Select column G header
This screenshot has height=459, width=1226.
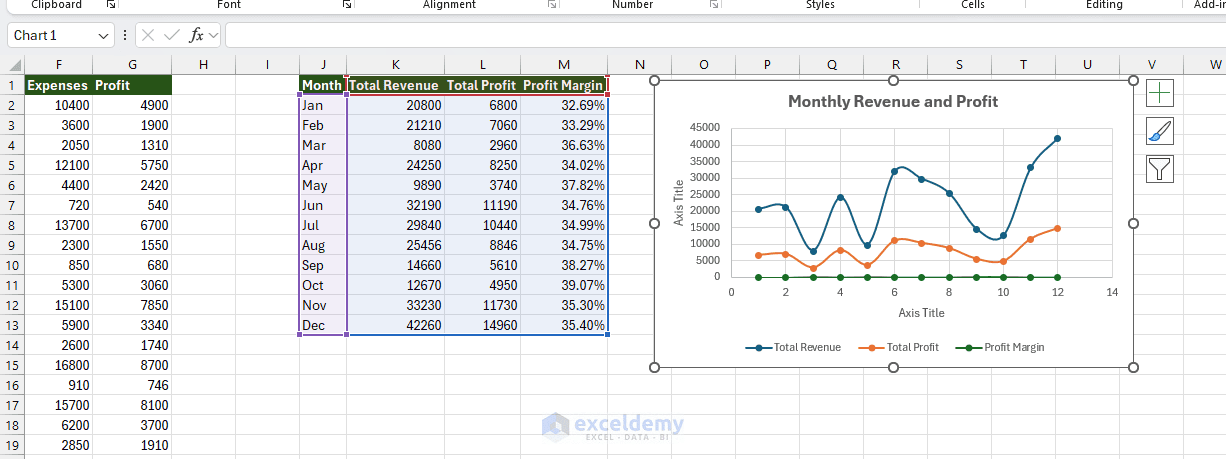(x=132, y=64)
